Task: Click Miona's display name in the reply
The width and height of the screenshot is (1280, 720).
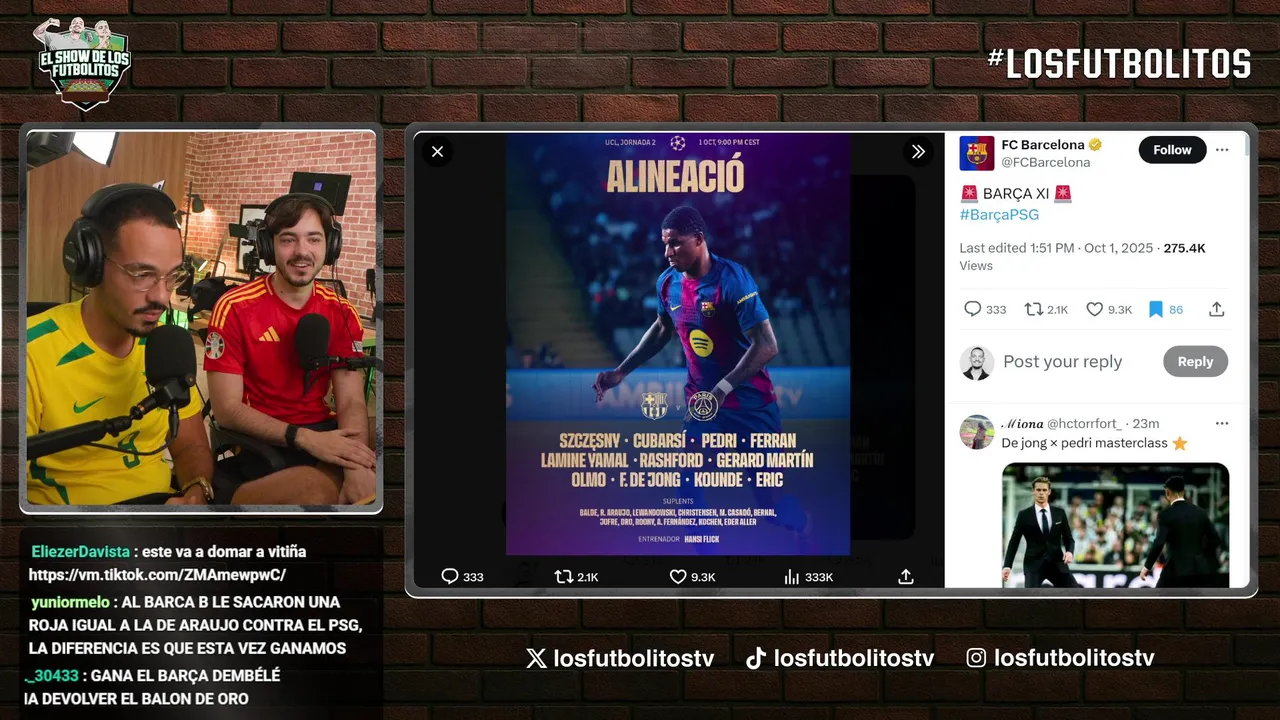Action: pyautogui.click(x=1022, y=423)
